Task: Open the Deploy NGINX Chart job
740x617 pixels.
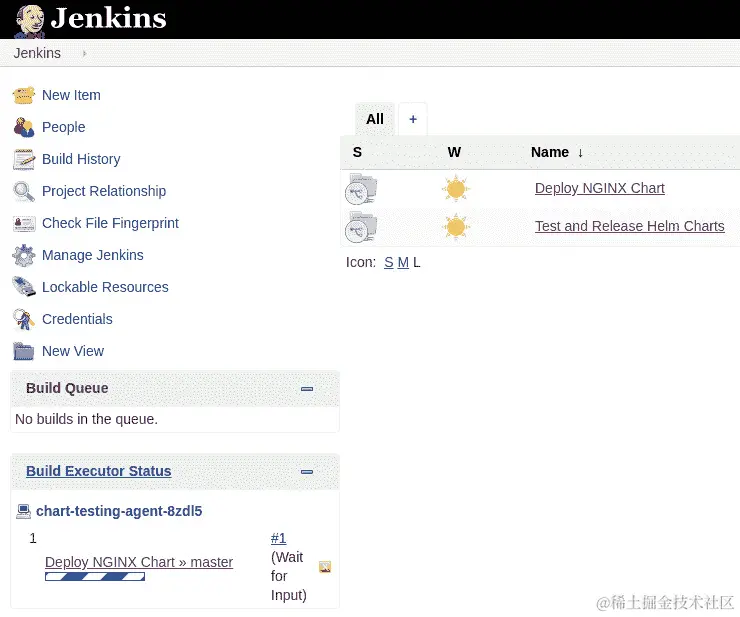Action: [599, 188]
